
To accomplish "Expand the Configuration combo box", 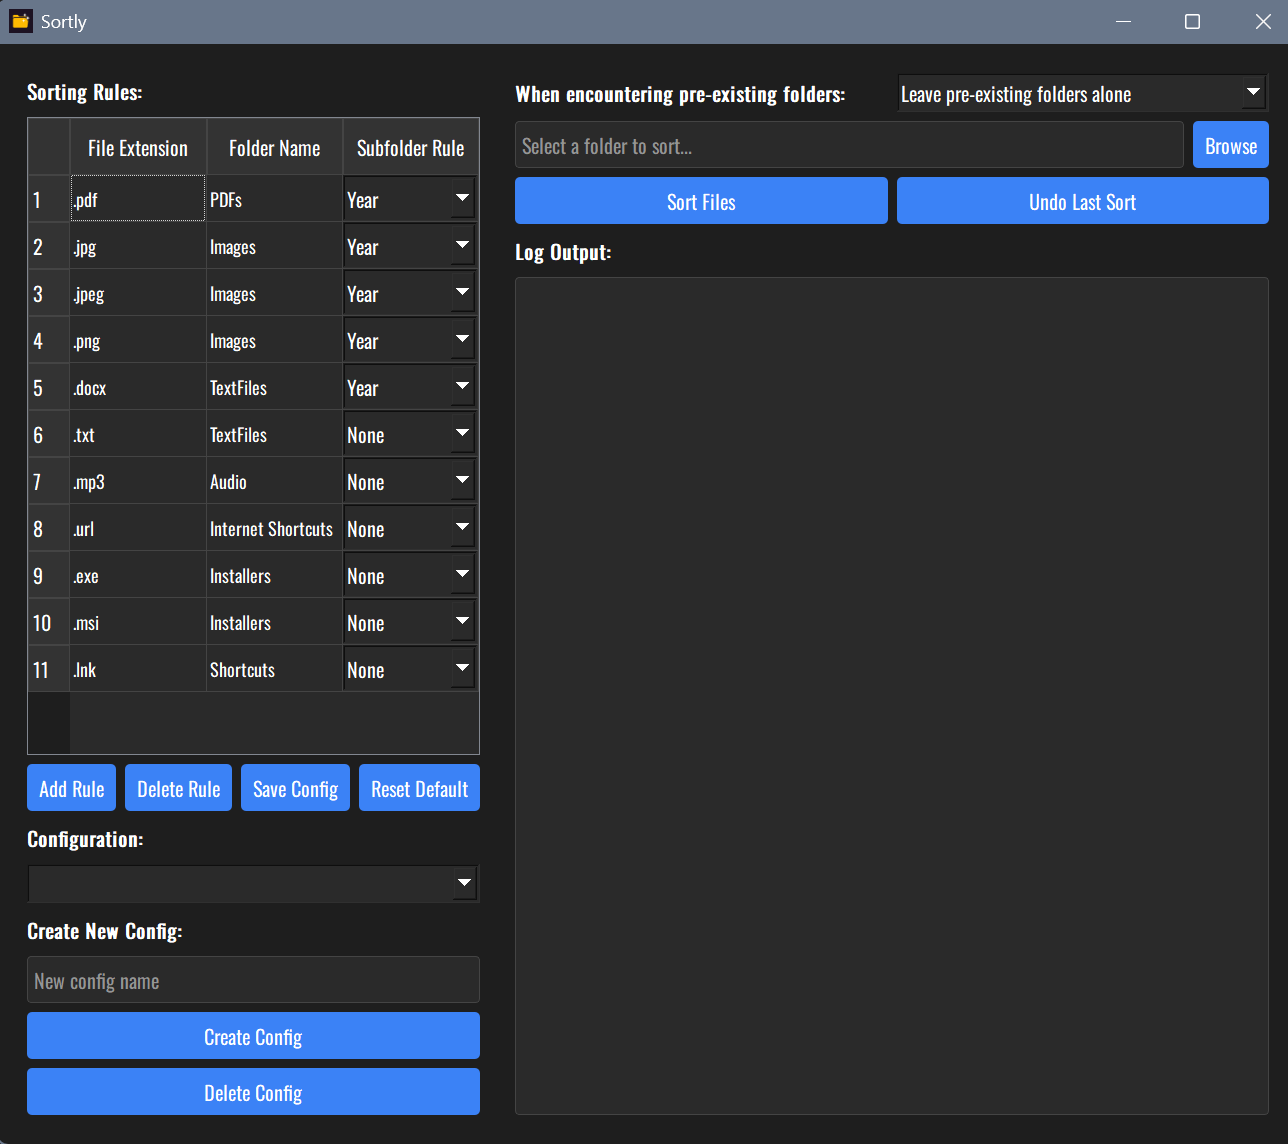I will coord(254,883).
